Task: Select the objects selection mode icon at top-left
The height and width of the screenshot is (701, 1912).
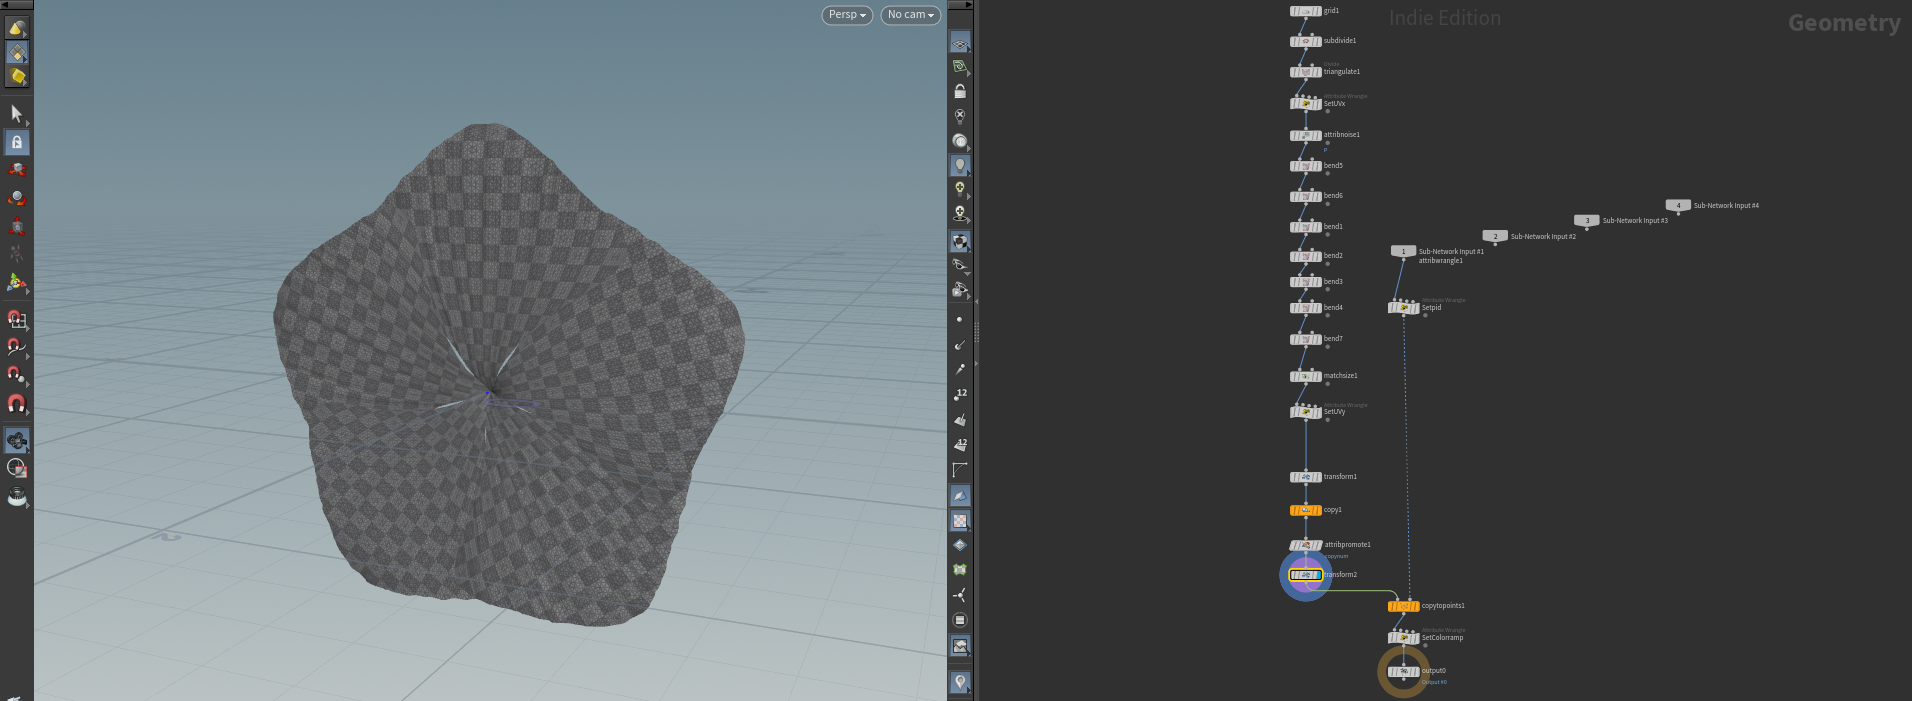Action: (x=16, y=28)
